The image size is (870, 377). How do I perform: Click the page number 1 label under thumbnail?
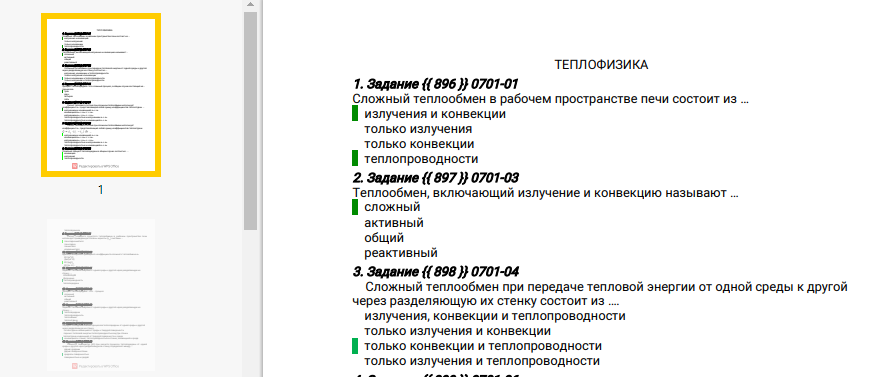[x=101, y=189]
